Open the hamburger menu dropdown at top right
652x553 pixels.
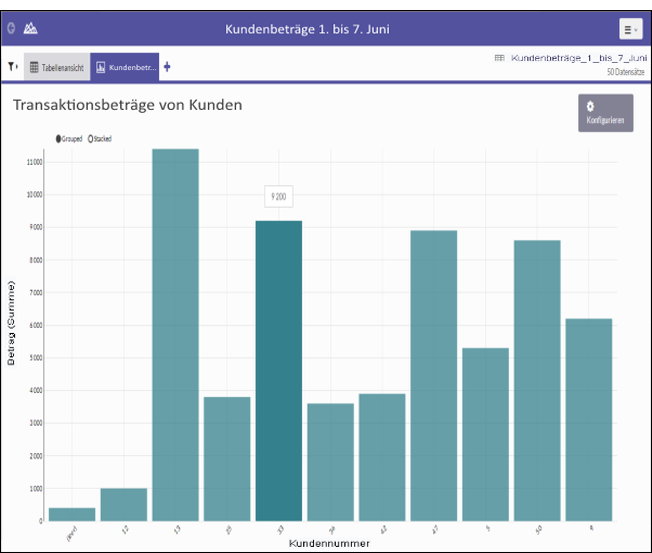[629, 29]
